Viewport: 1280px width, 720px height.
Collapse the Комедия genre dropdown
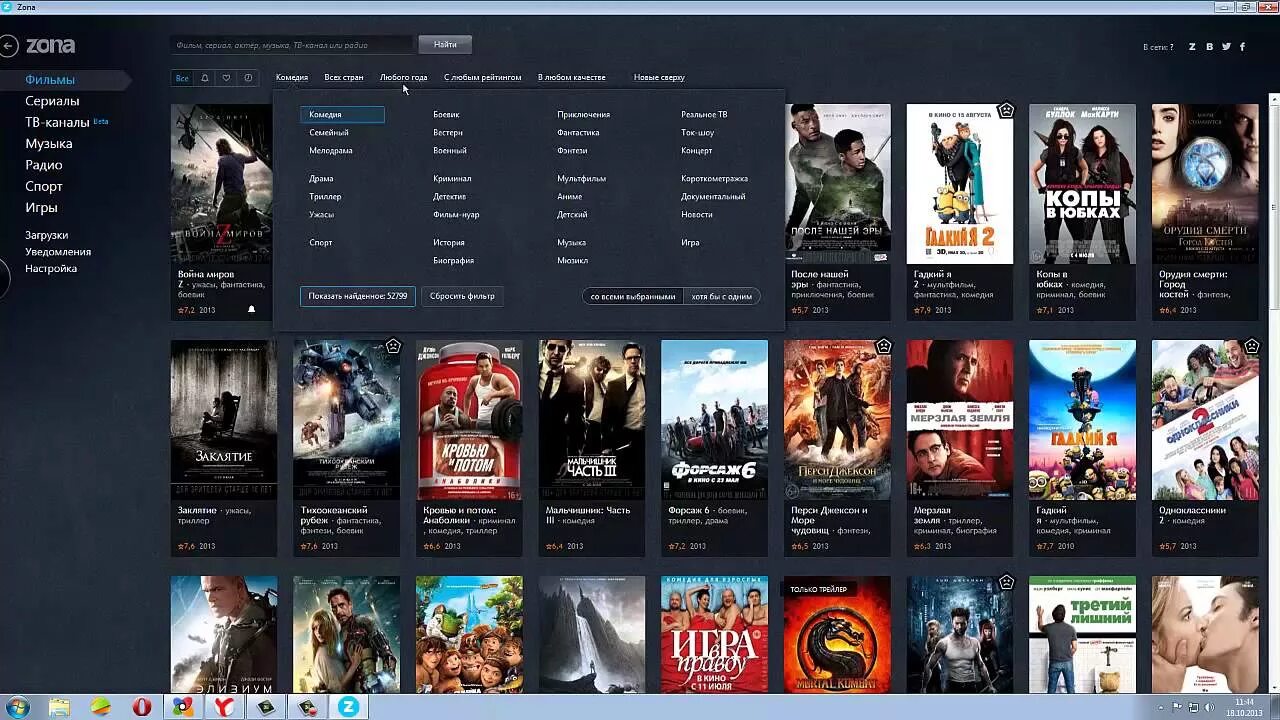pyautogui.click(x=292, y=77)
